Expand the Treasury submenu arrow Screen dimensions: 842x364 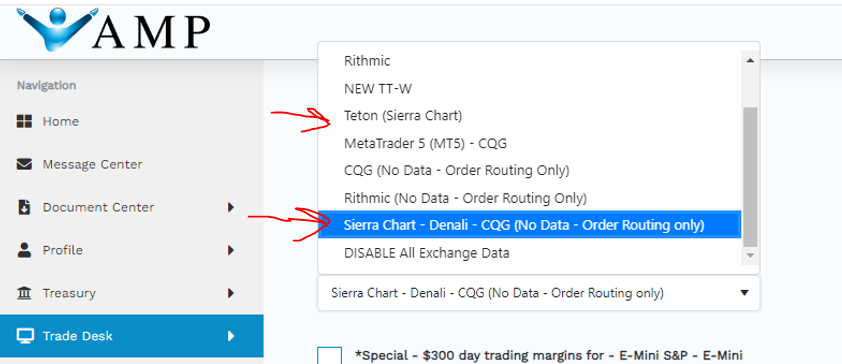pyautogui.click(x=231, y=293)
